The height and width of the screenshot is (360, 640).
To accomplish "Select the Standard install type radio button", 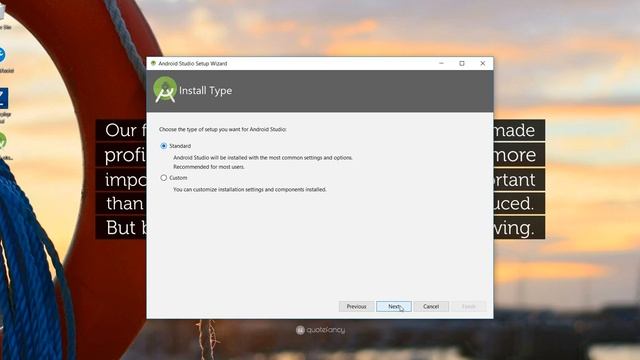I will (164, 146).
